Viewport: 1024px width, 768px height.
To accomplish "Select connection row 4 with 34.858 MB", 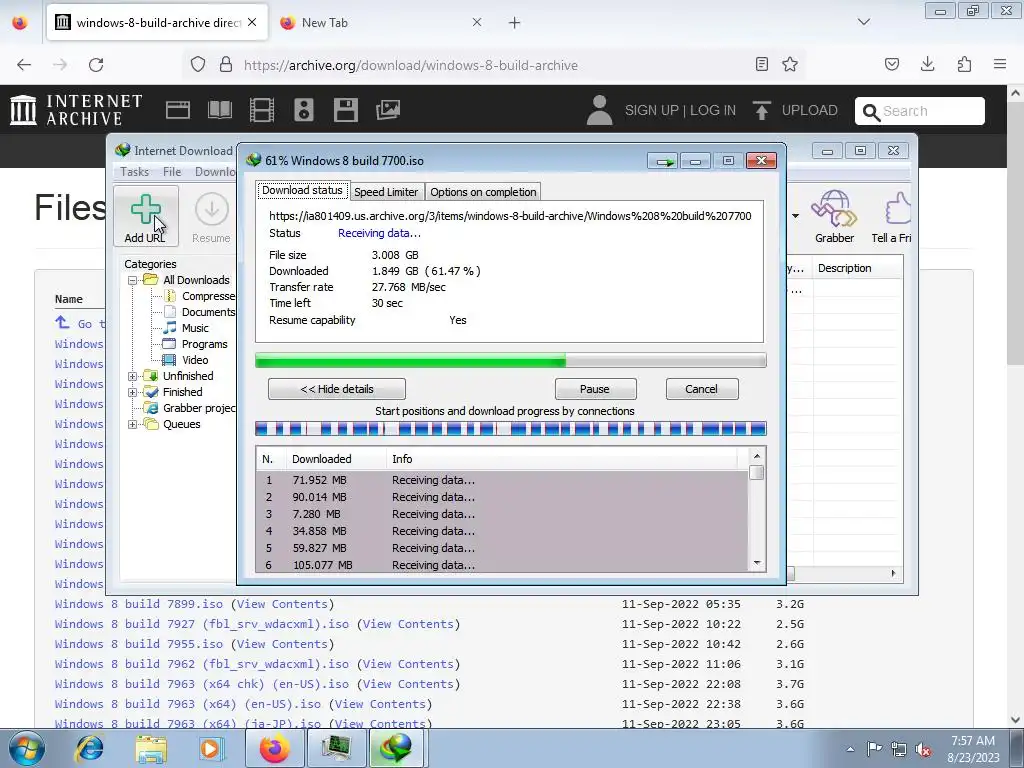I will [x=502, y=531].
